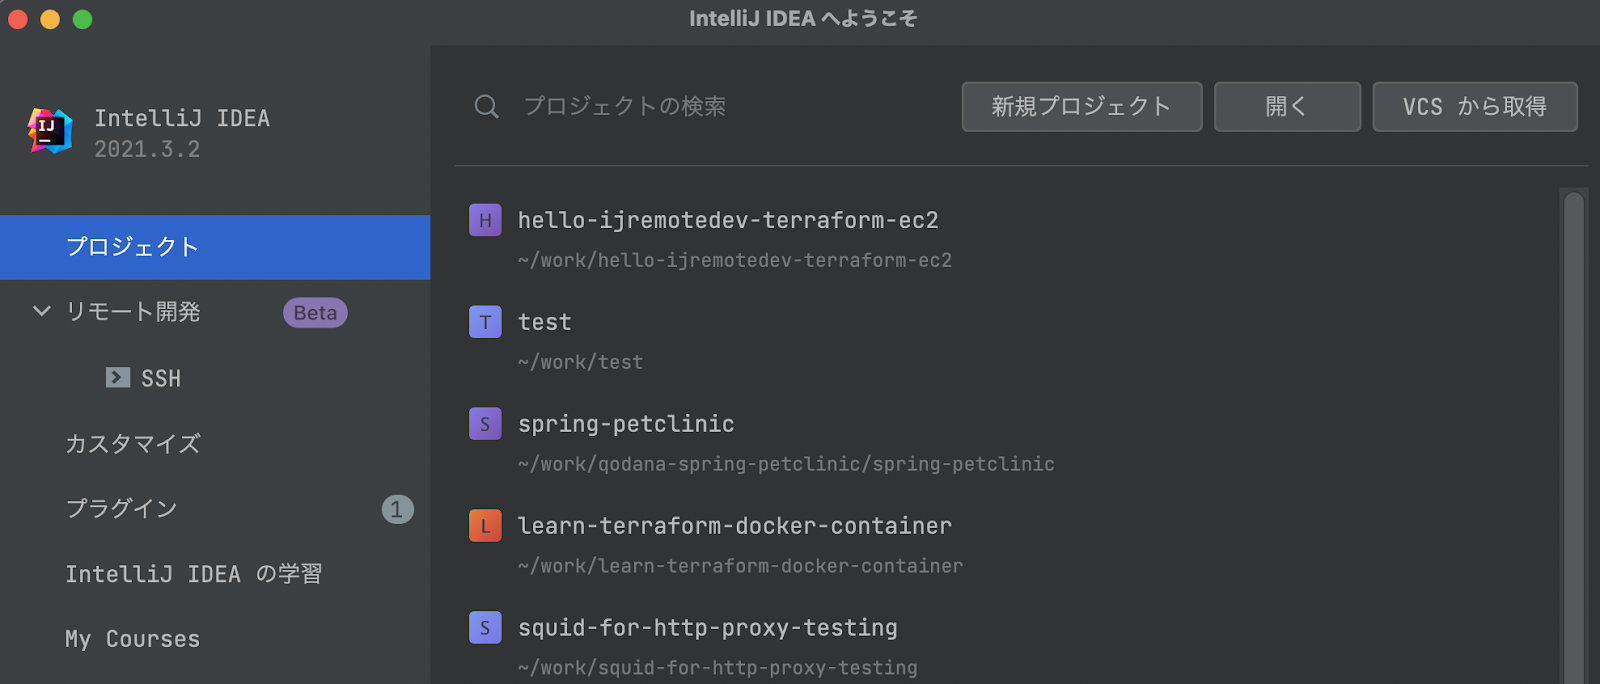The width and height of the screenshot is (1600, 684).
Task: Open the learn-terraform-docker-container project name
Action: (735, 526)
